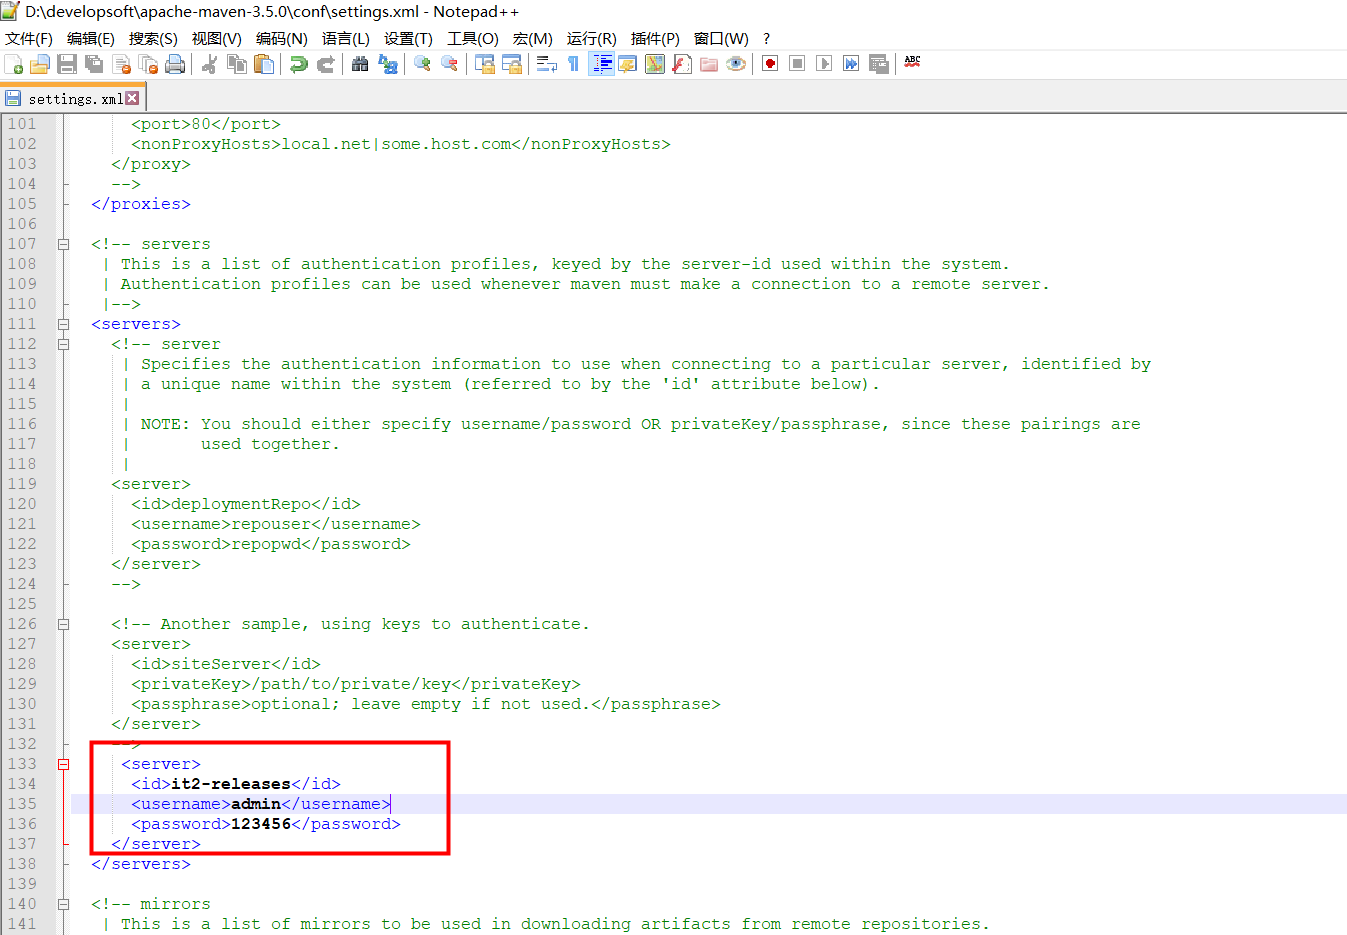Click the password value '123456'
The width and height of the screenshot is (1347, 935).
click(x=261, y=824)
